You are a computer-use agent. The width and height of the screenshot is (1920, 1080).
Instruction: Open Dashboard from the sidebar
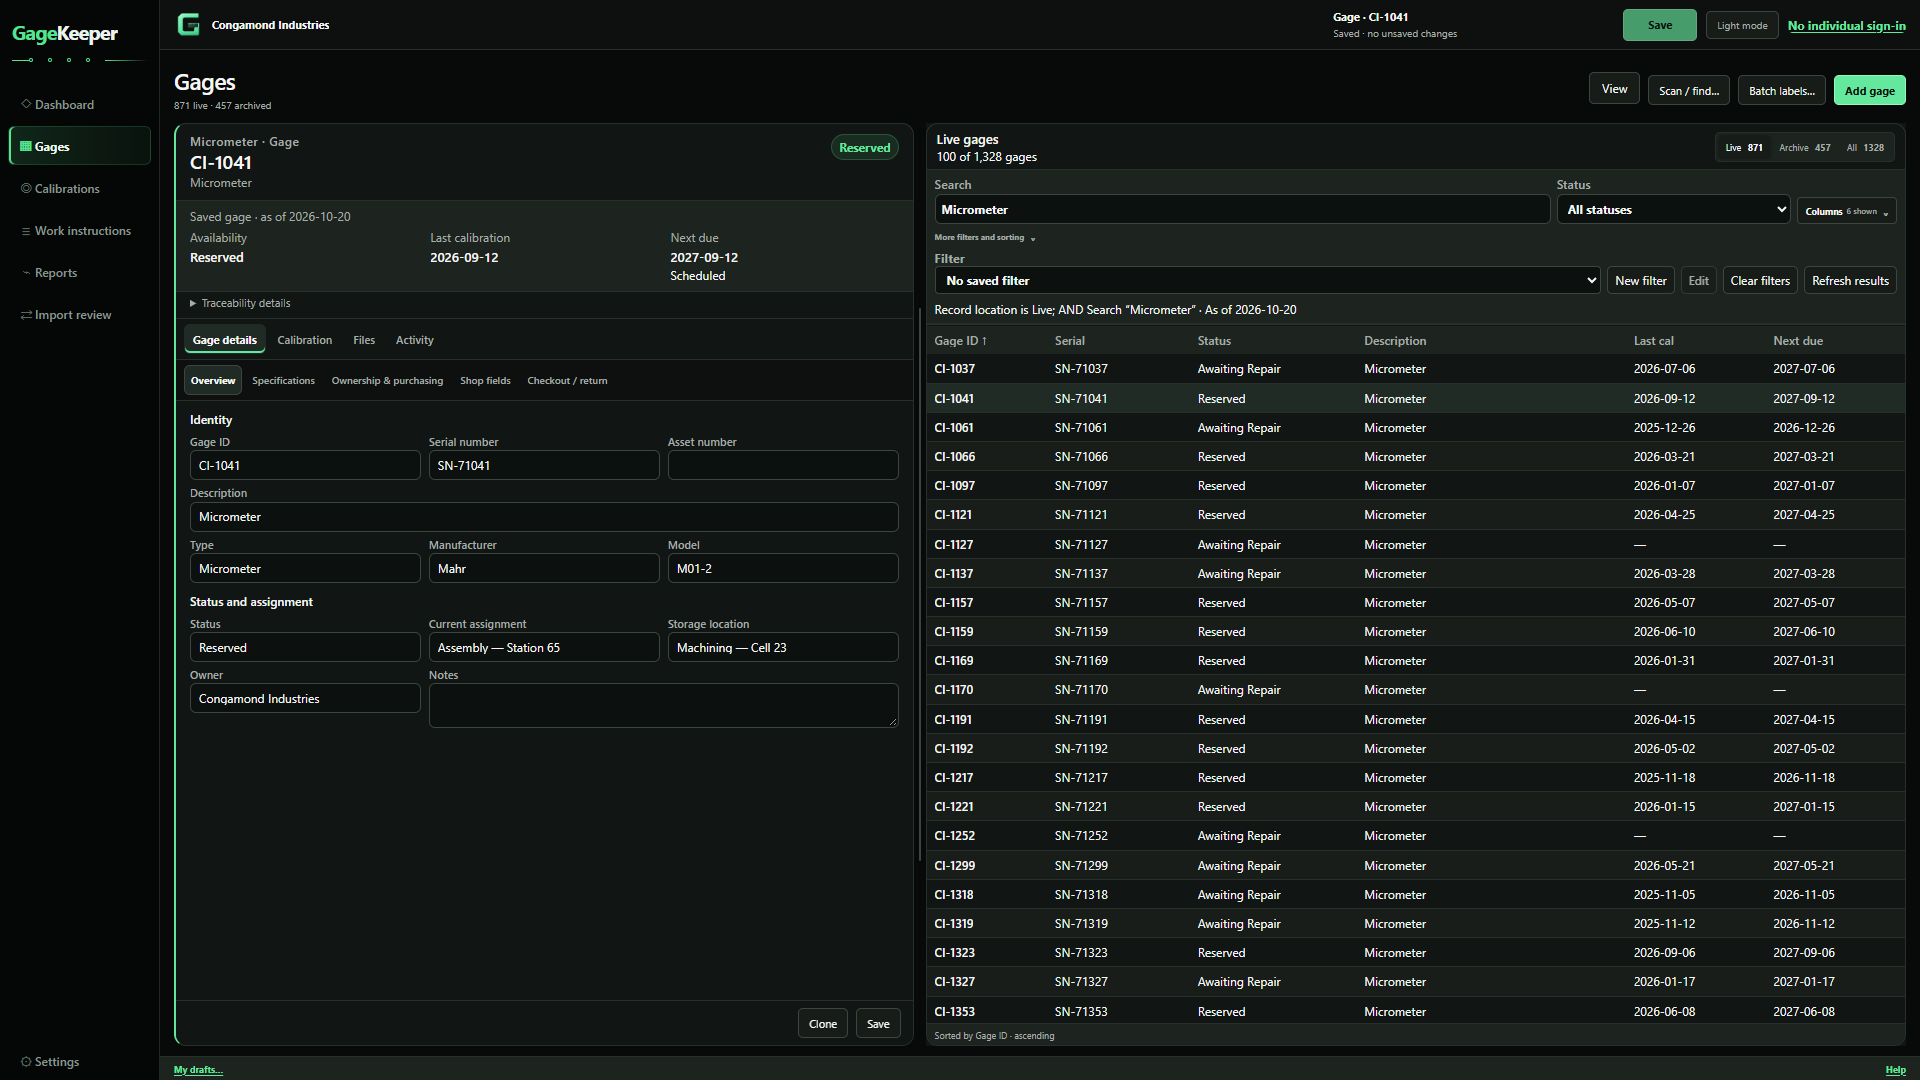pyautogui.click(x=80, y=104)
